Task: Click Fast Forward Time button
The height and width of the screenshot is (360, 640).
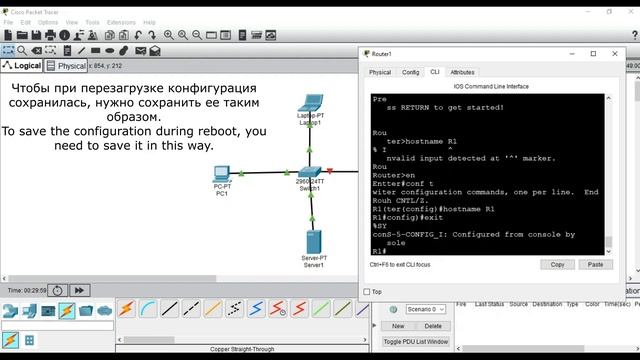Action: click(x=79, y=291)
